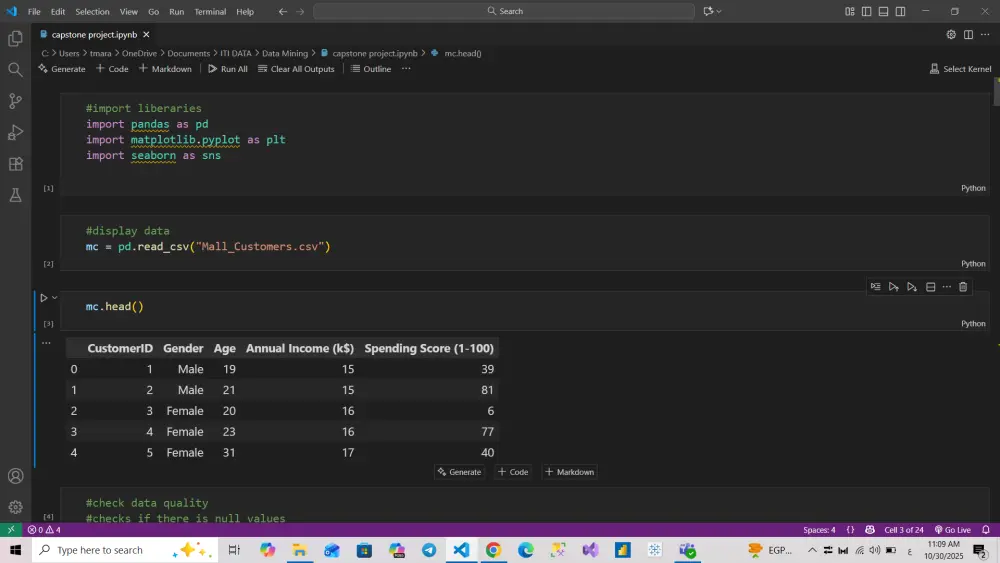Open cell toolbar More Actions ellipsis

coord(947,287)
